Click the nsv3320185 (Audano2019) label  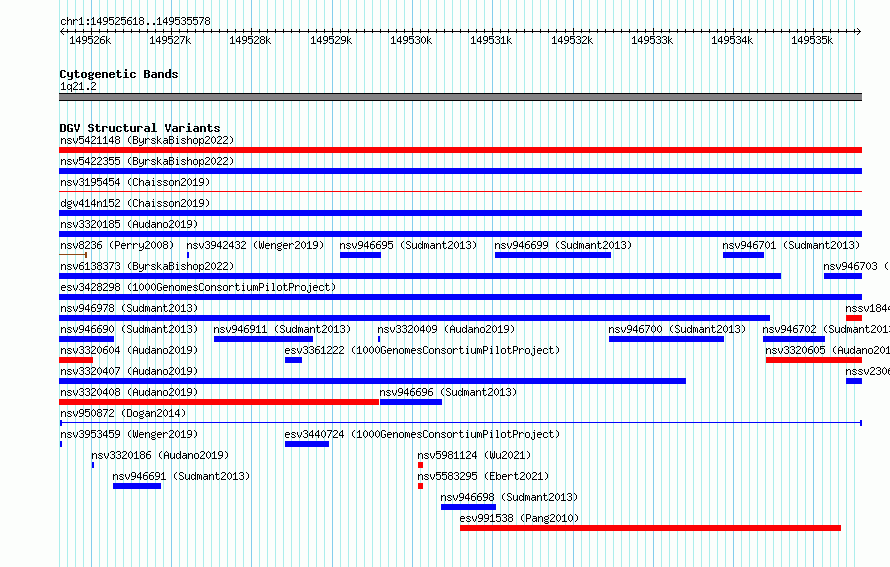(129, 224)
